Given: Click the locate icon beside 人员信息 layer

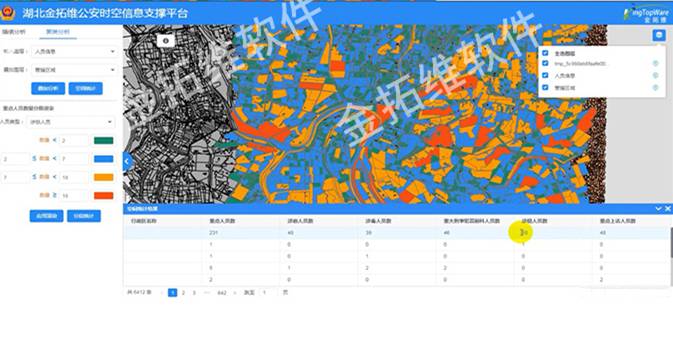Looking at the screenshot, I should coord(655,76).
